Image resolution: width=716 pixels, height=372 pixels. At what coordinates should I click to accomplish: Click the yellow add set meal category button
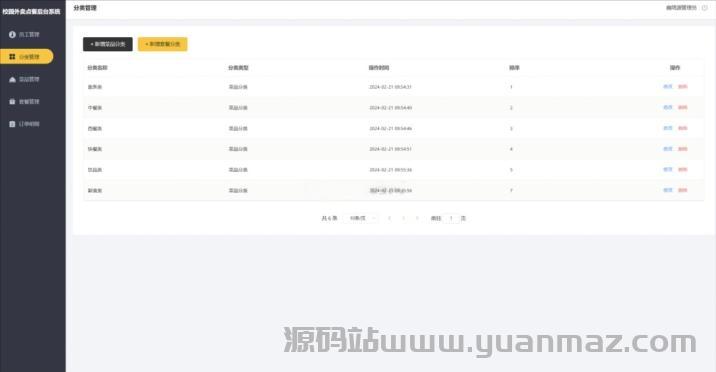163,44
